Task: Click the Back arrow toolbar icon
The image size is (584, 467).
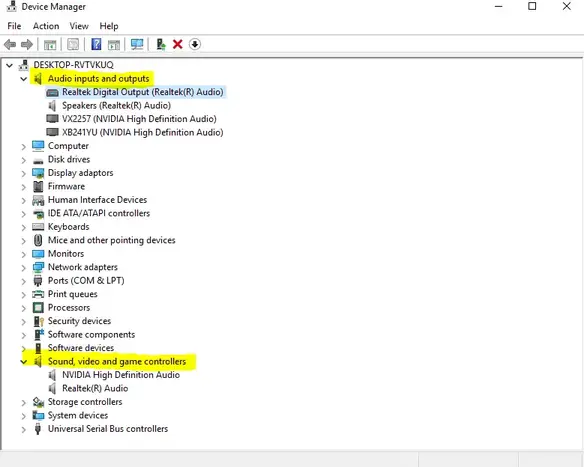Action: point(10,45)
